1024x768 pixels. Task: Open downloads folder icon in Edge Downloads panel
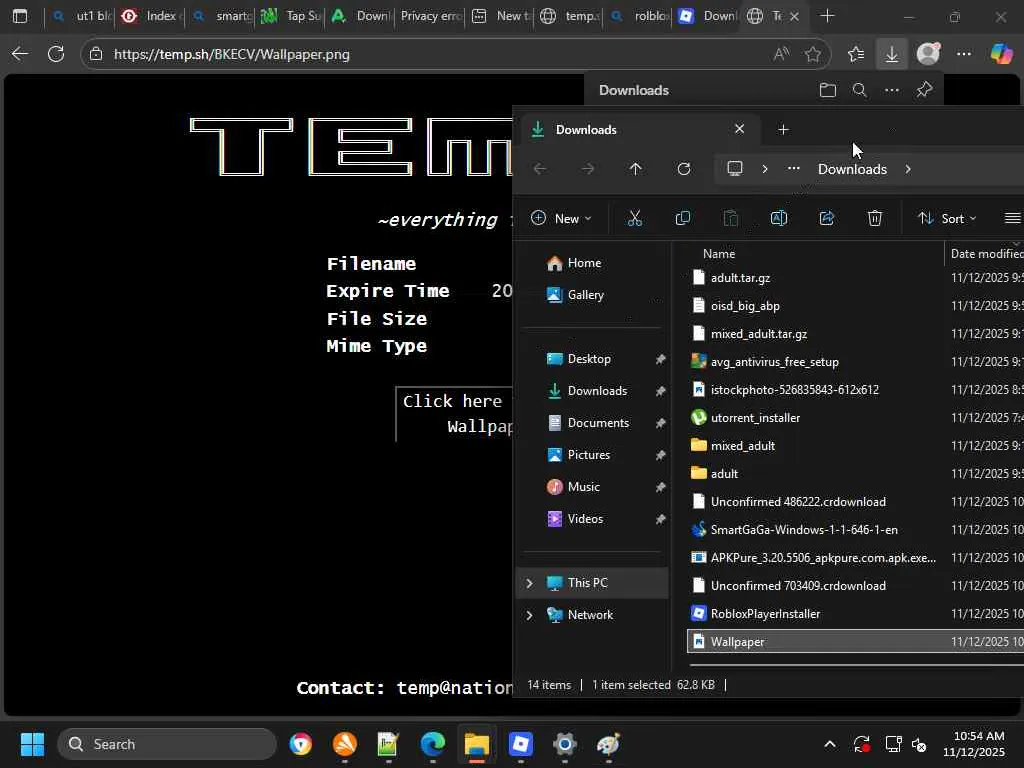827,90
